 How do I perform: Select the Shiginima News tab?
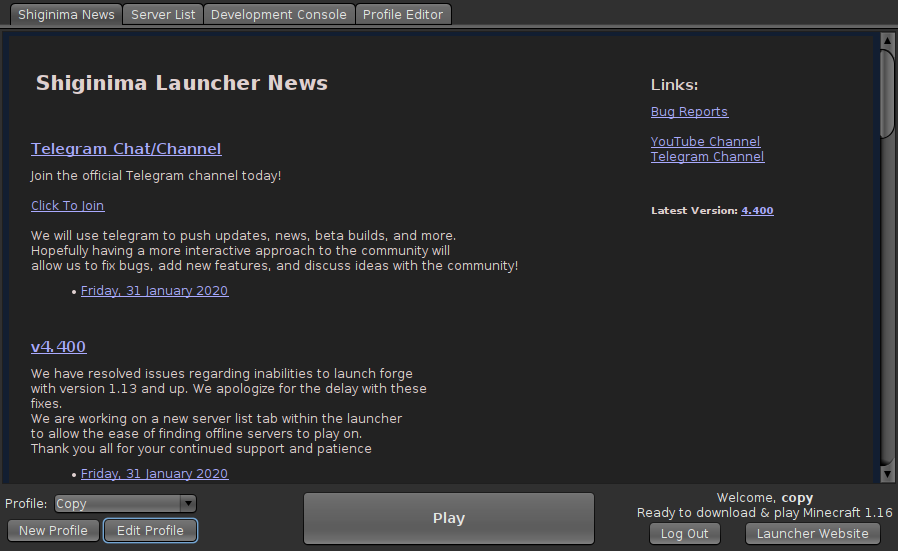pos(66,15)
